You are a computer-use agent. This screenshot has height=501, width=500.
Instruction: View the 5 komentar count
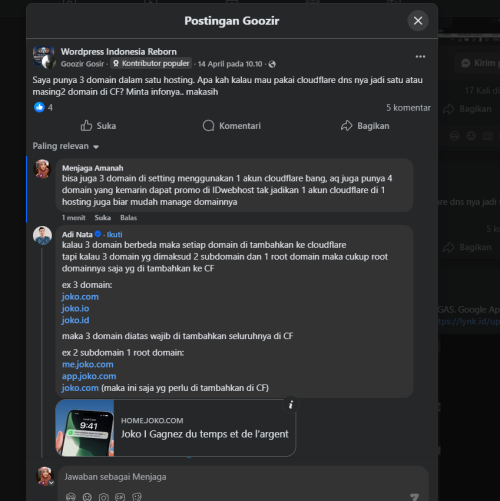(408, 108)
